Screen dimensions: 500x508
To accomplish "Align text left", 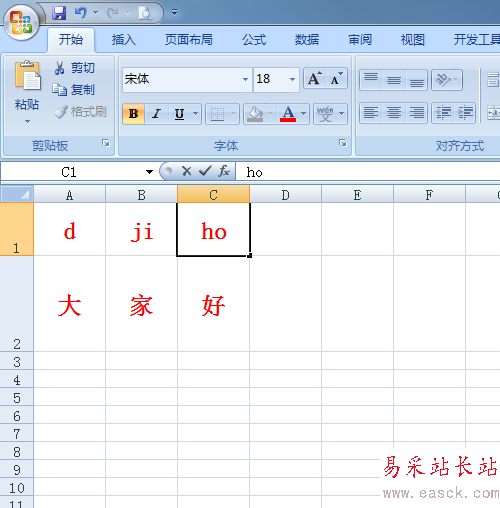I will pos(371,113).
